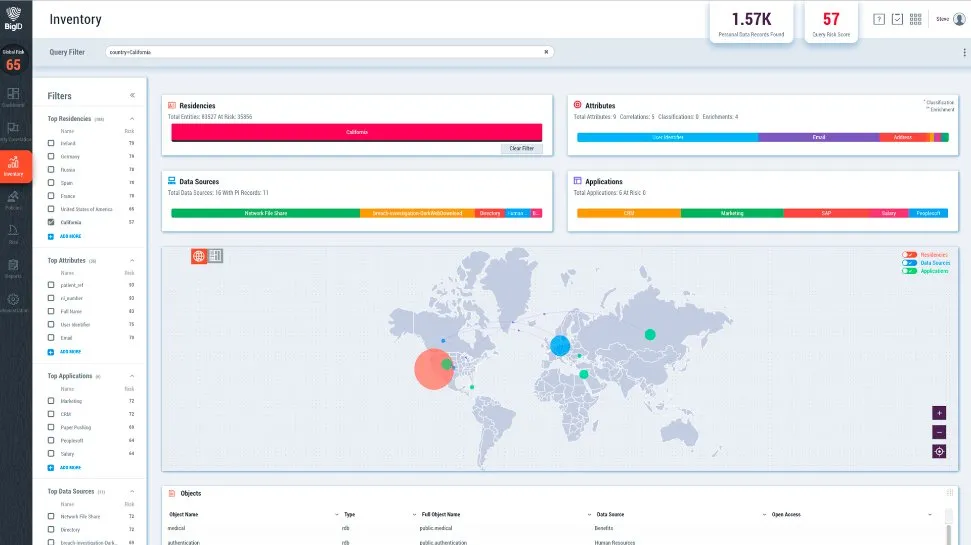Toggle the Data Sources map layer switch
971x545 pixels.
(909, 263)
